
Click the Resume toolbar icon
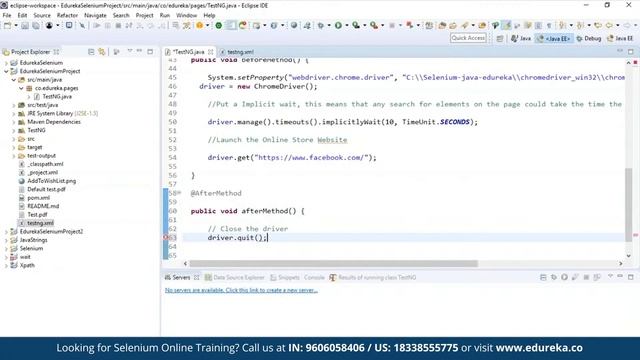(x=97, y=25)
